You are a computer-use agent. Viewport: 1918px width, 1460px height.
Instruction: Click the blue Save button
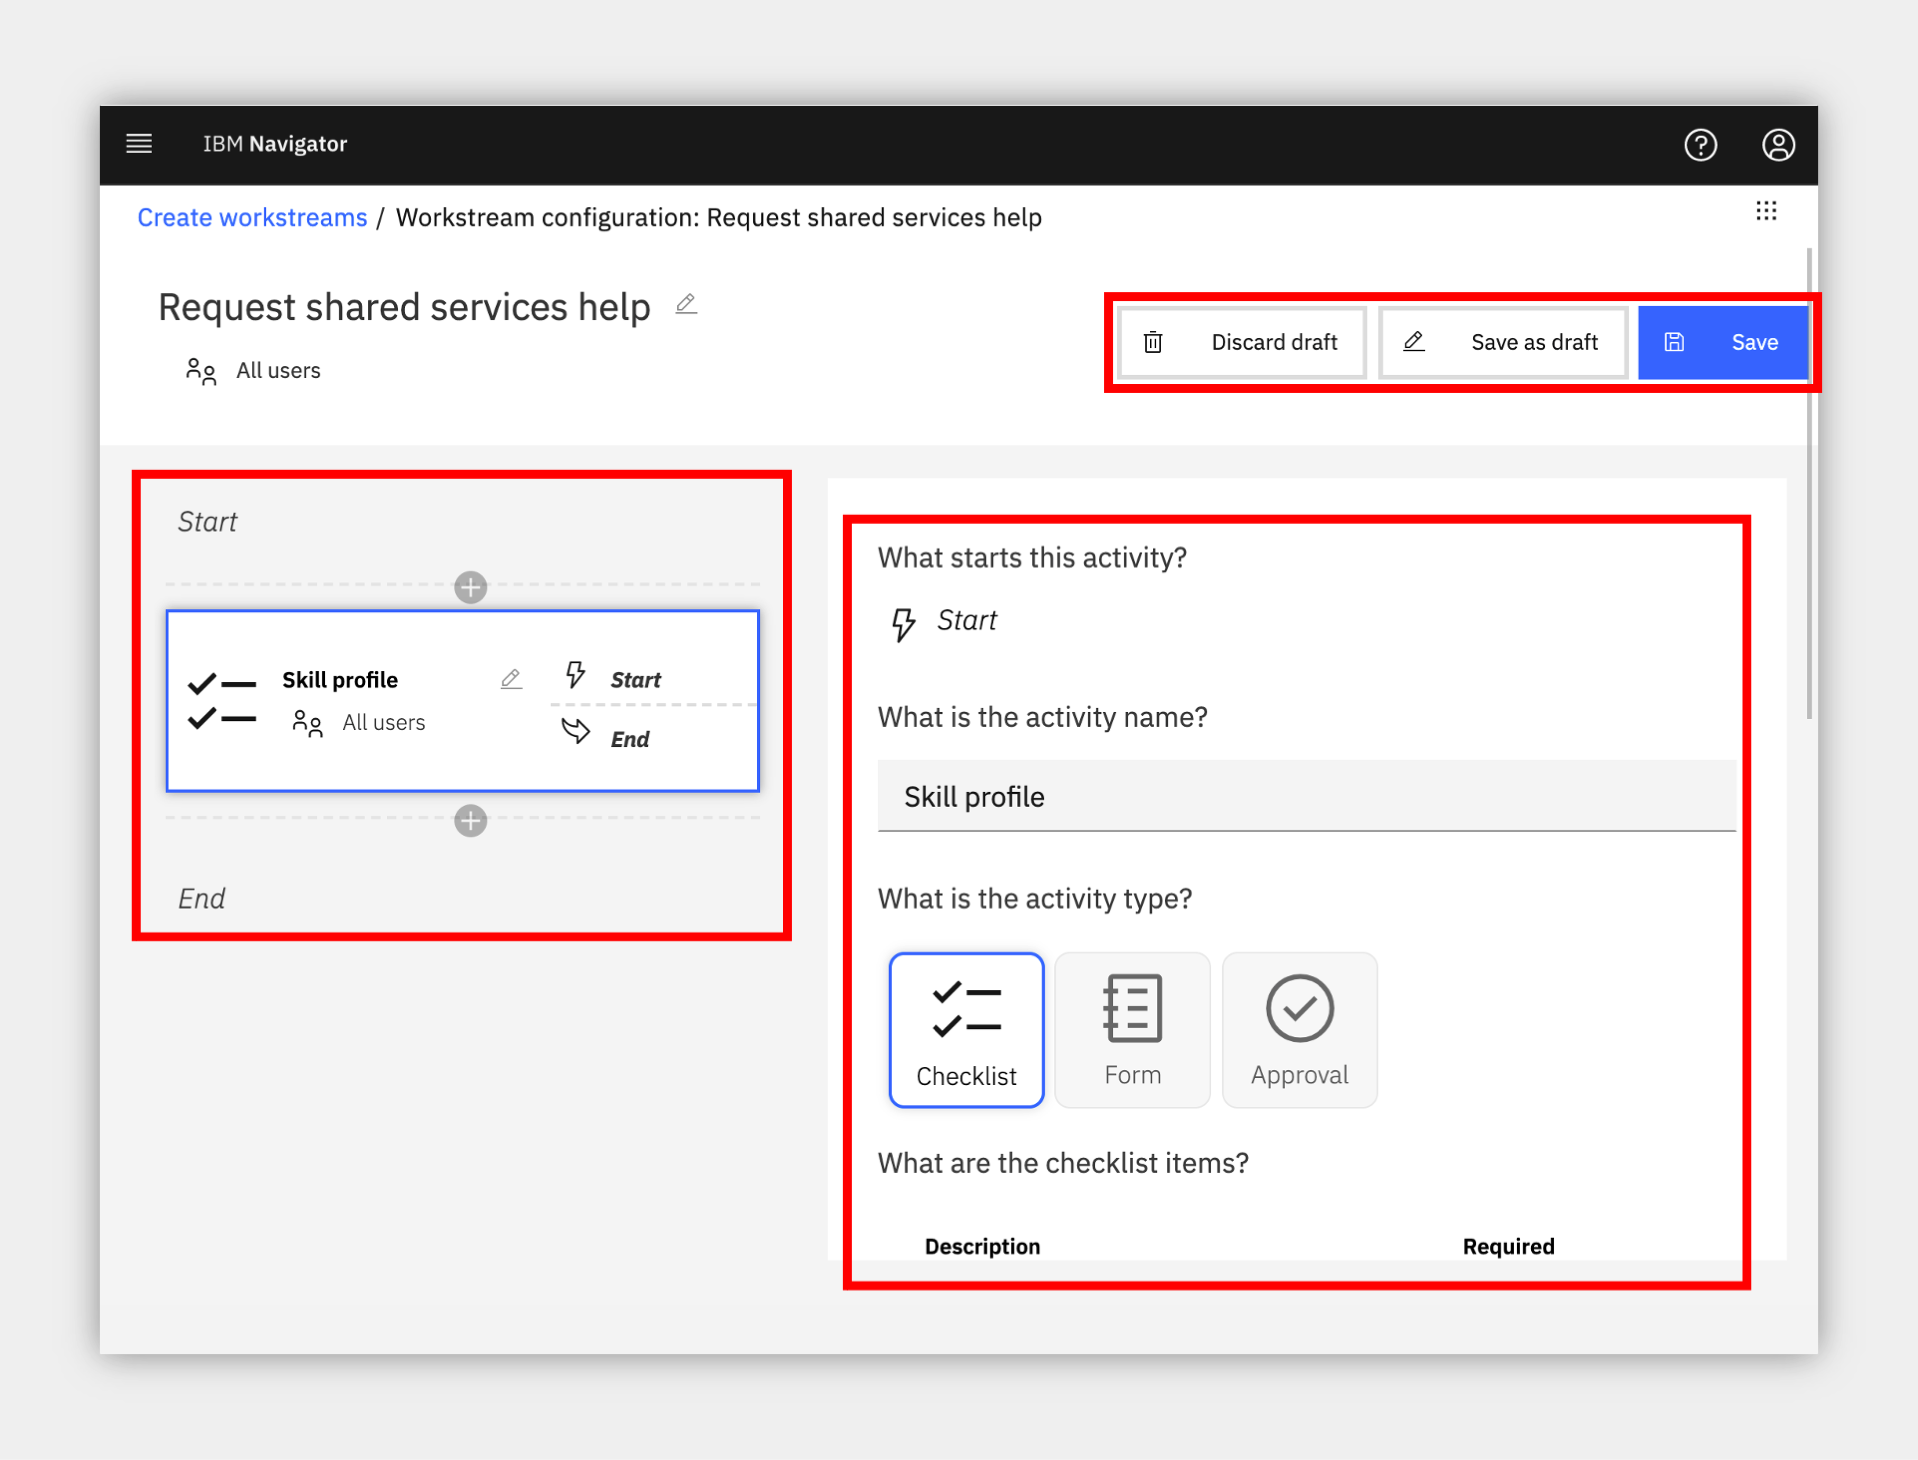(x=1722, y=342)
